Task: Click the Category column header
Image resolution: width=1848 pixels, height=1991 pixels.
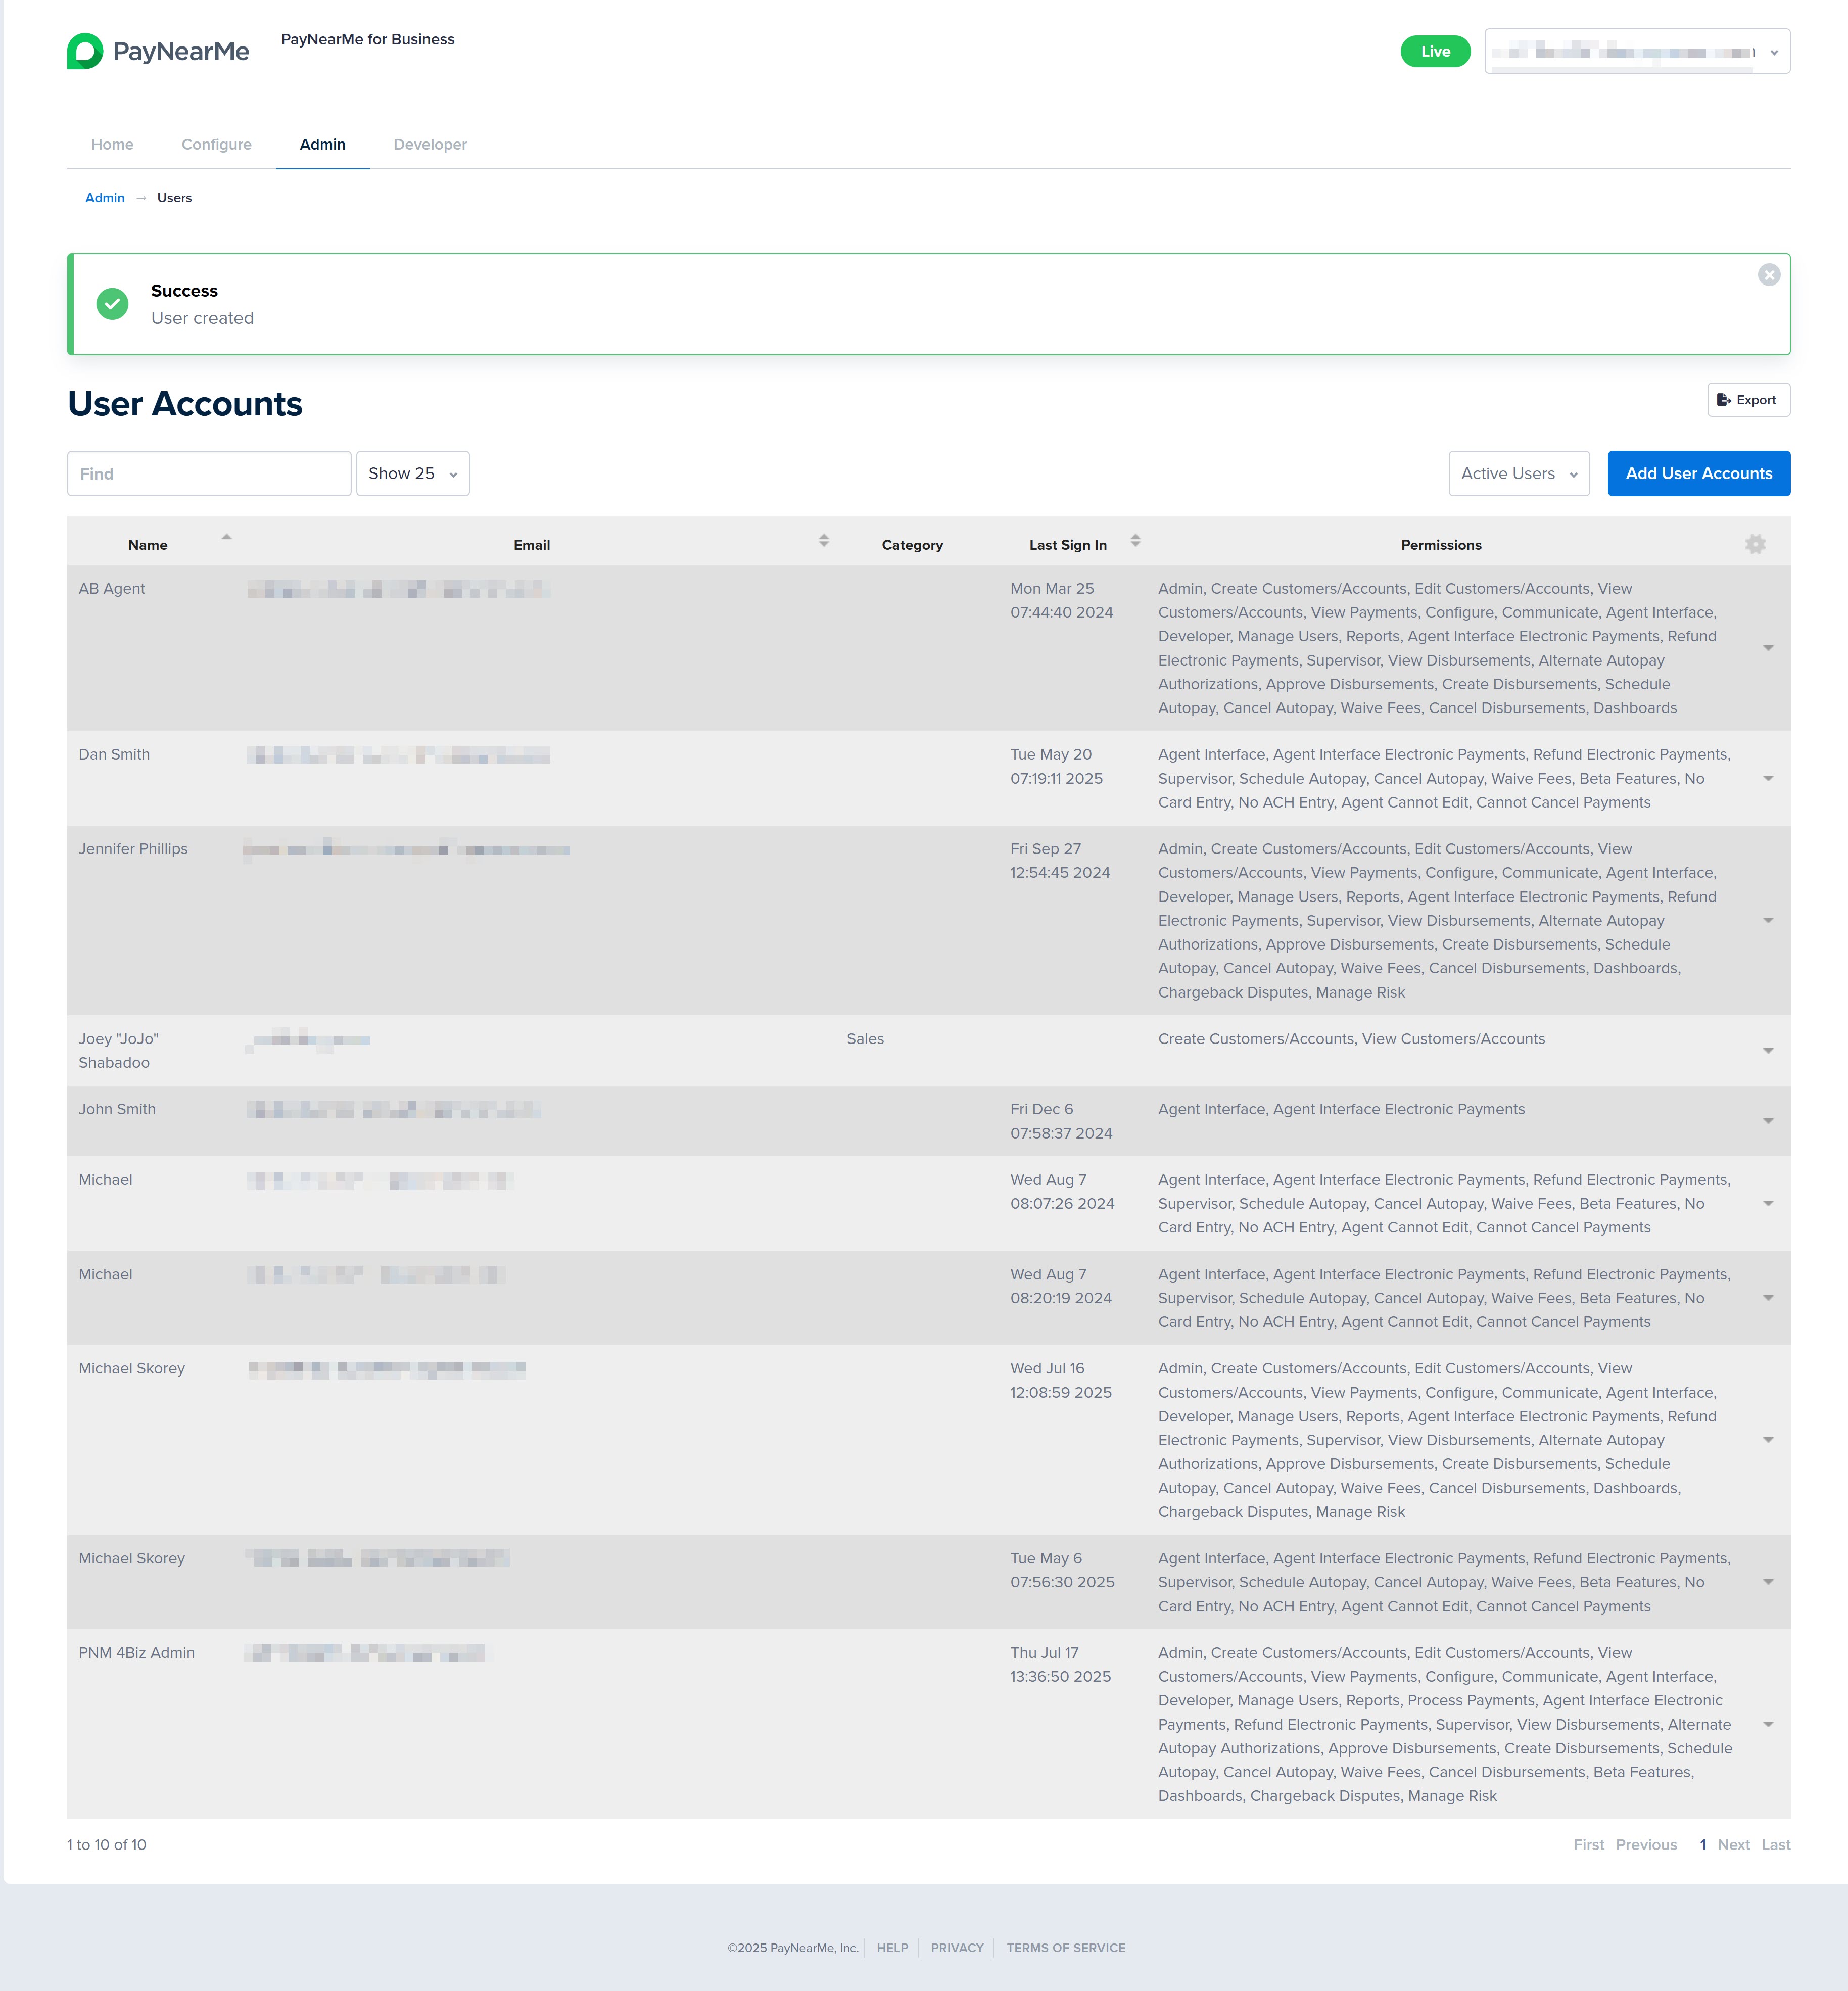Action: [912, 545]
